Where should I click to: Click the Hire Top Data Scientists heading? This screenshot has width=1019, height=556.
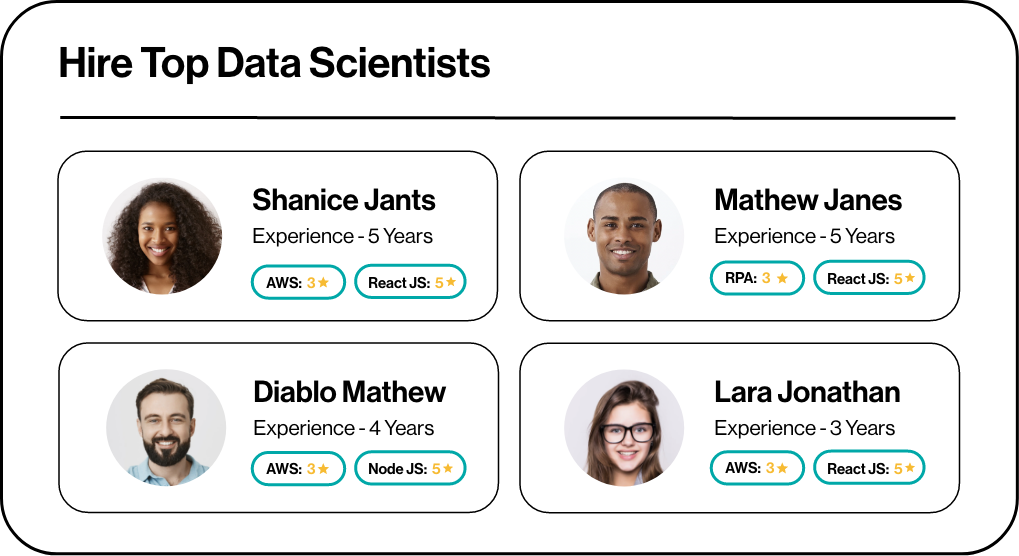tap(274, 64)
